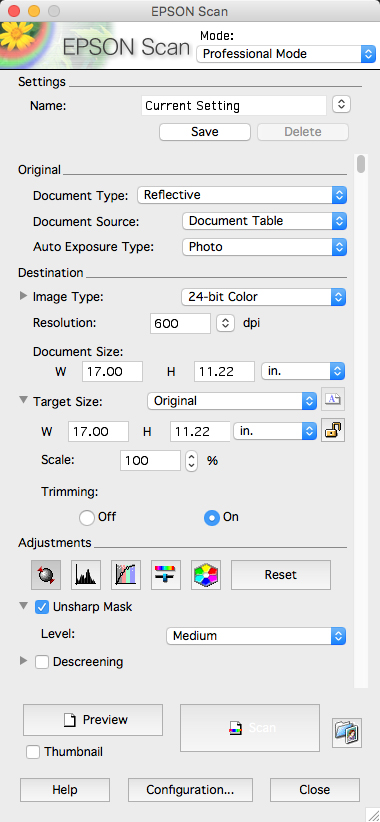Viewport: 380px width, 822px height.
Task: Open the Image Type 24-bit Color dropdown
Action: coord(264,297)
